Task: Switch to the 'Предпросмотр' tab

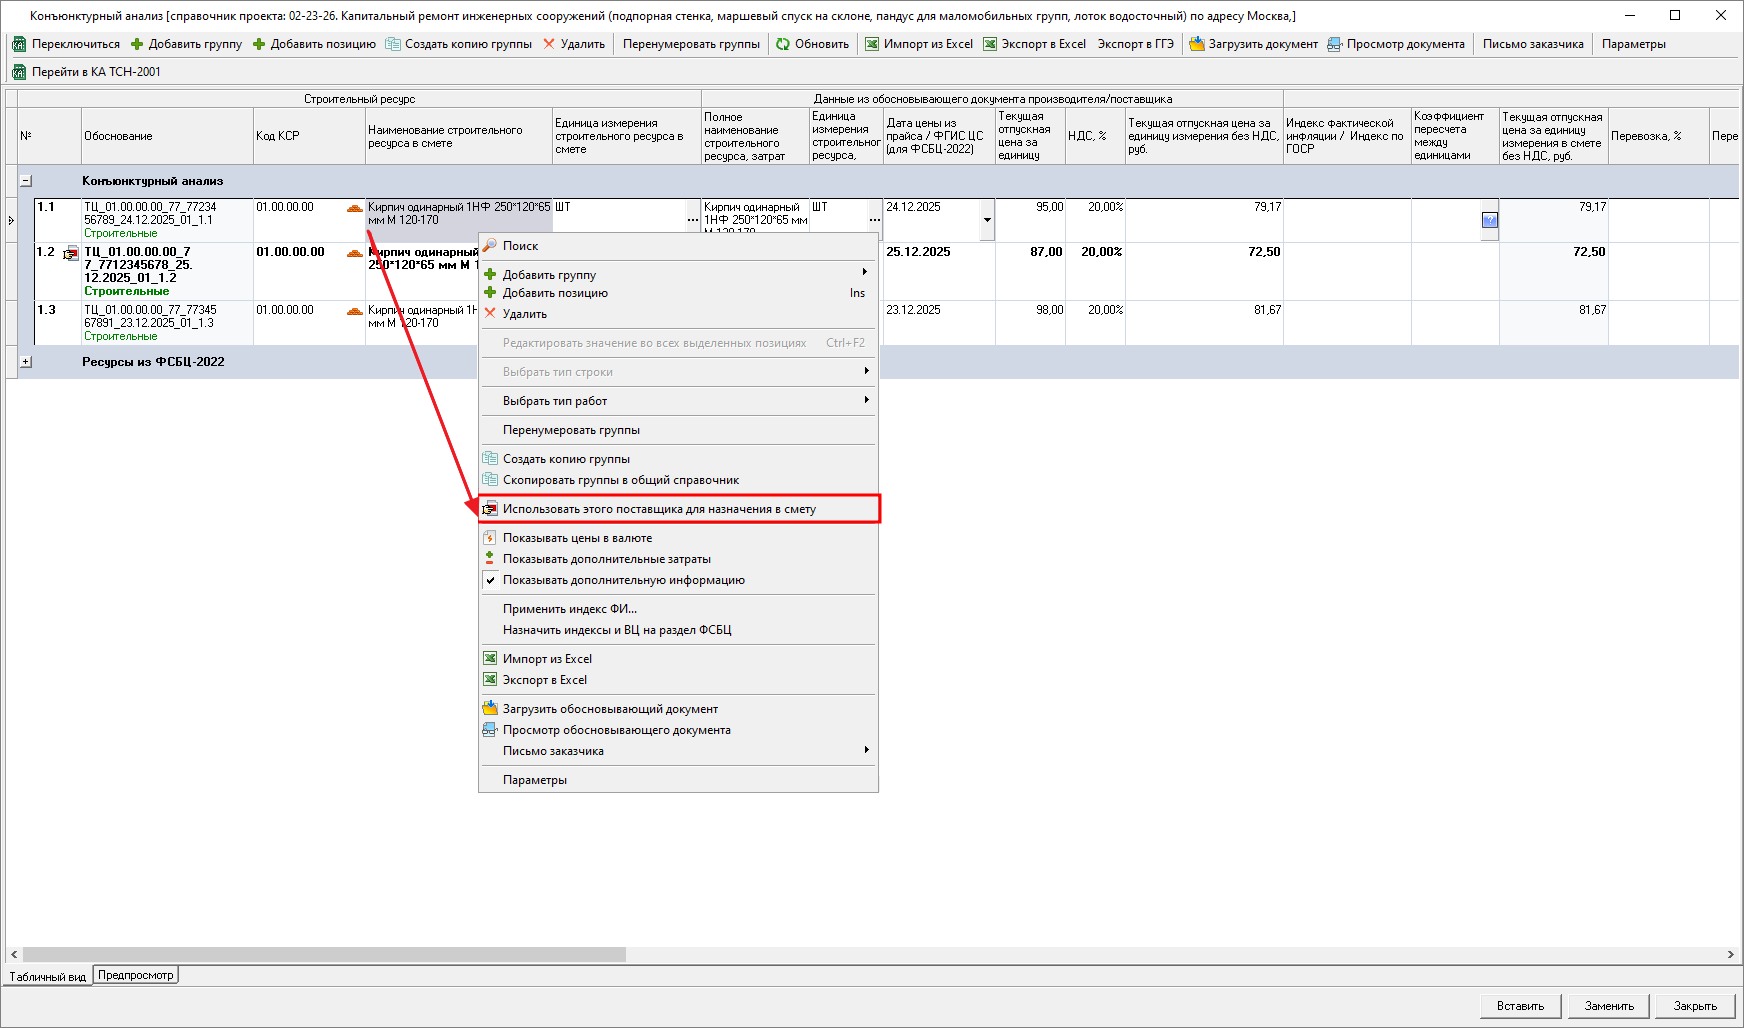Action: click(136, 975)
